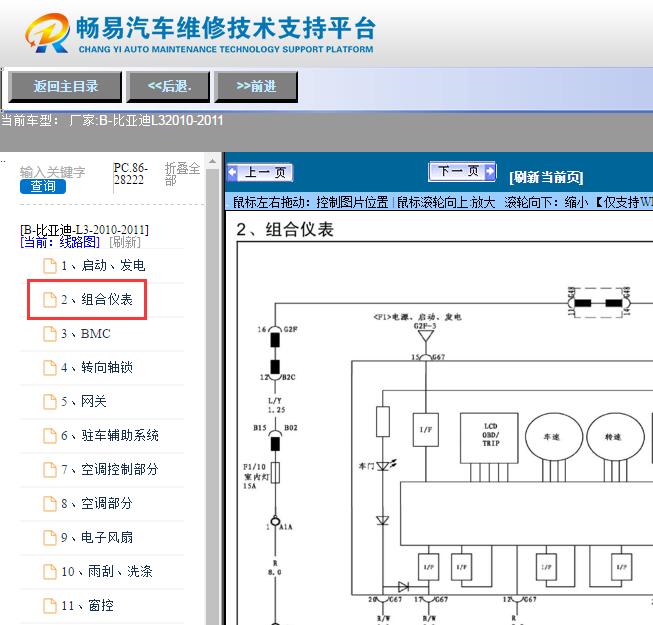The height and width of the screenshot is (625, 653).
Task: Click the 查询 search button
Action: pos(43,186)
